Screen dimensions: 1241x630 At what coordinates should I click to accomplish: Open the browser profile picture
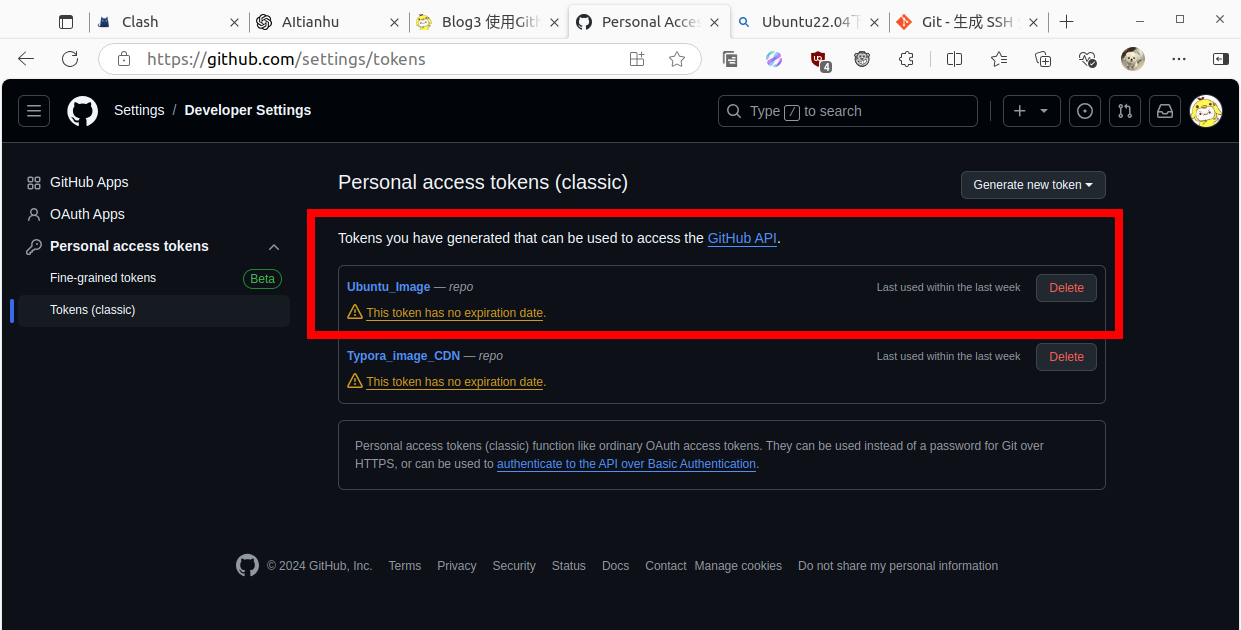pos(1133,59)
